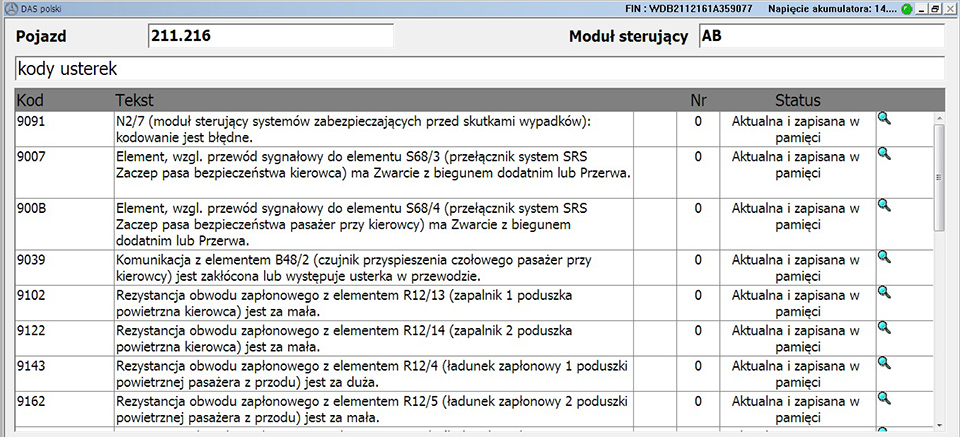The height and width of the screenshot is (437, 960).
Task: Open details magnifier for fault code 9007
Action: (884, 152)
